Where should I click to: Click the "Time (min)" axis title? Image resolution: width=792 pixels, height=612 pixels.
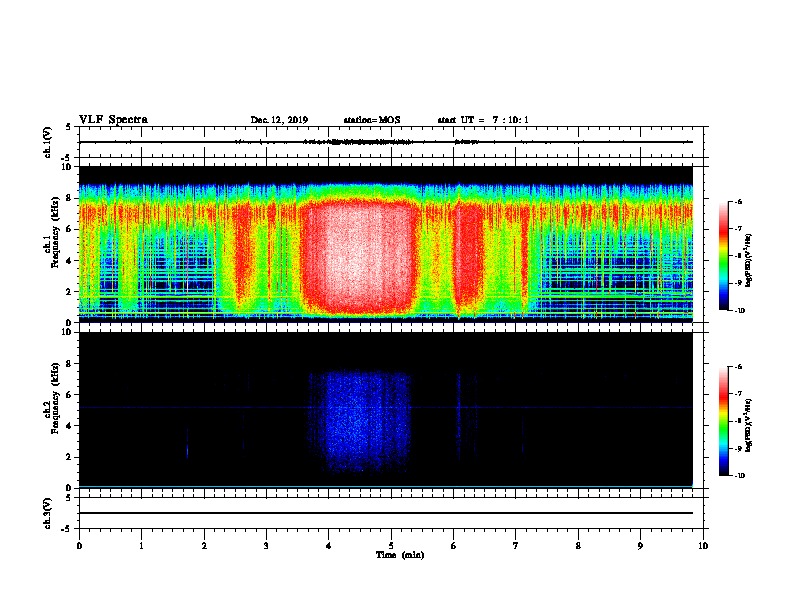click(x=400, y=555)
